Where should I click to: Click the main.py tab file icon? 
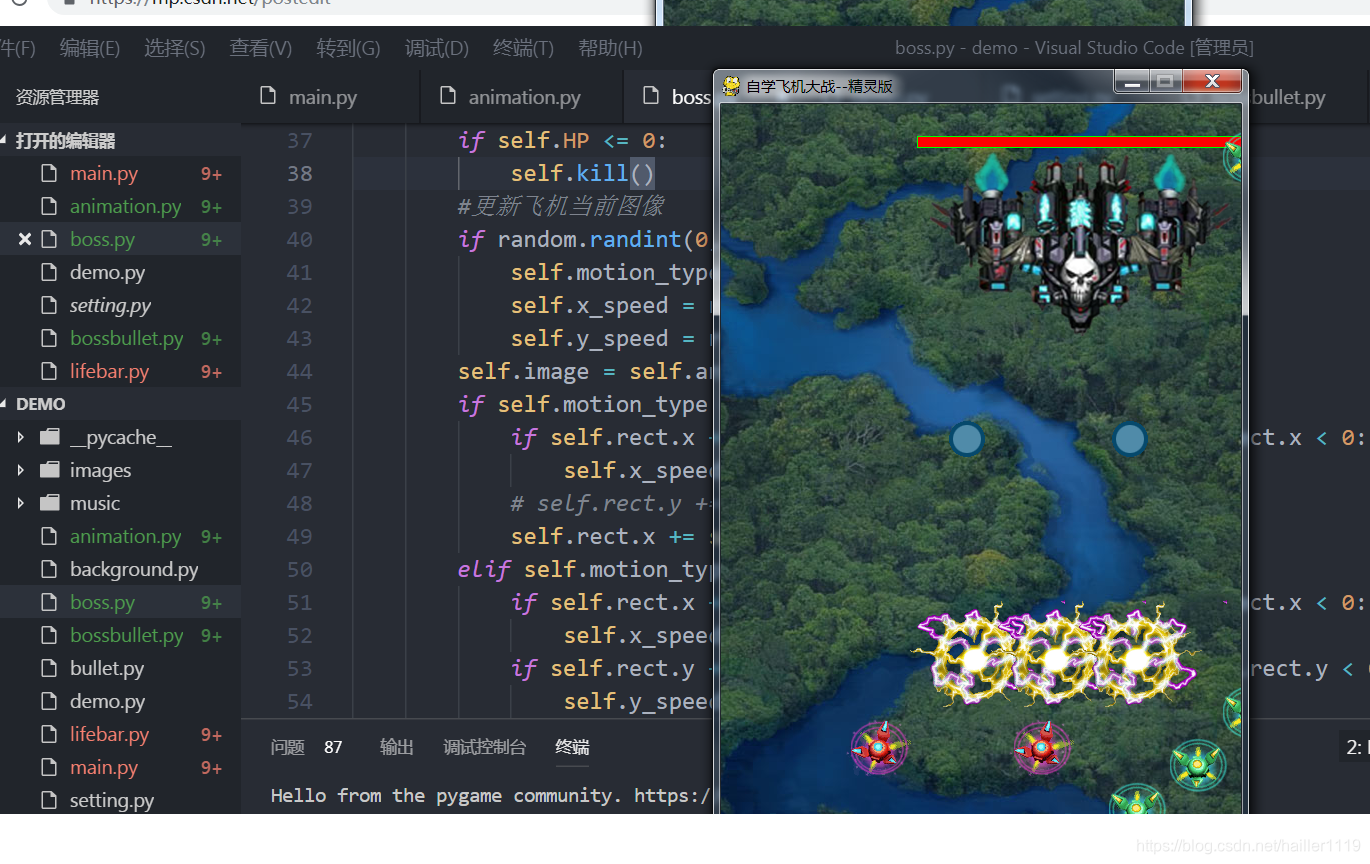[x=267, y=96]
